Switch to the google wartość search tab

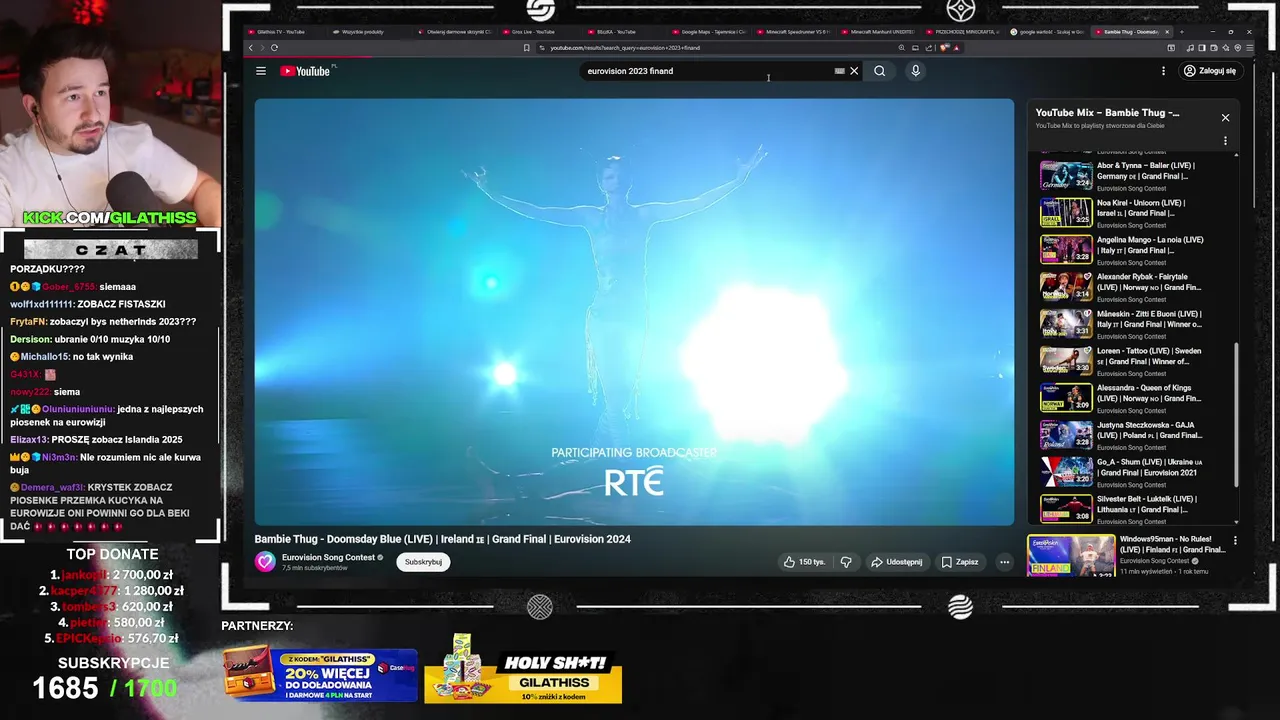[x=1046, y=32]
